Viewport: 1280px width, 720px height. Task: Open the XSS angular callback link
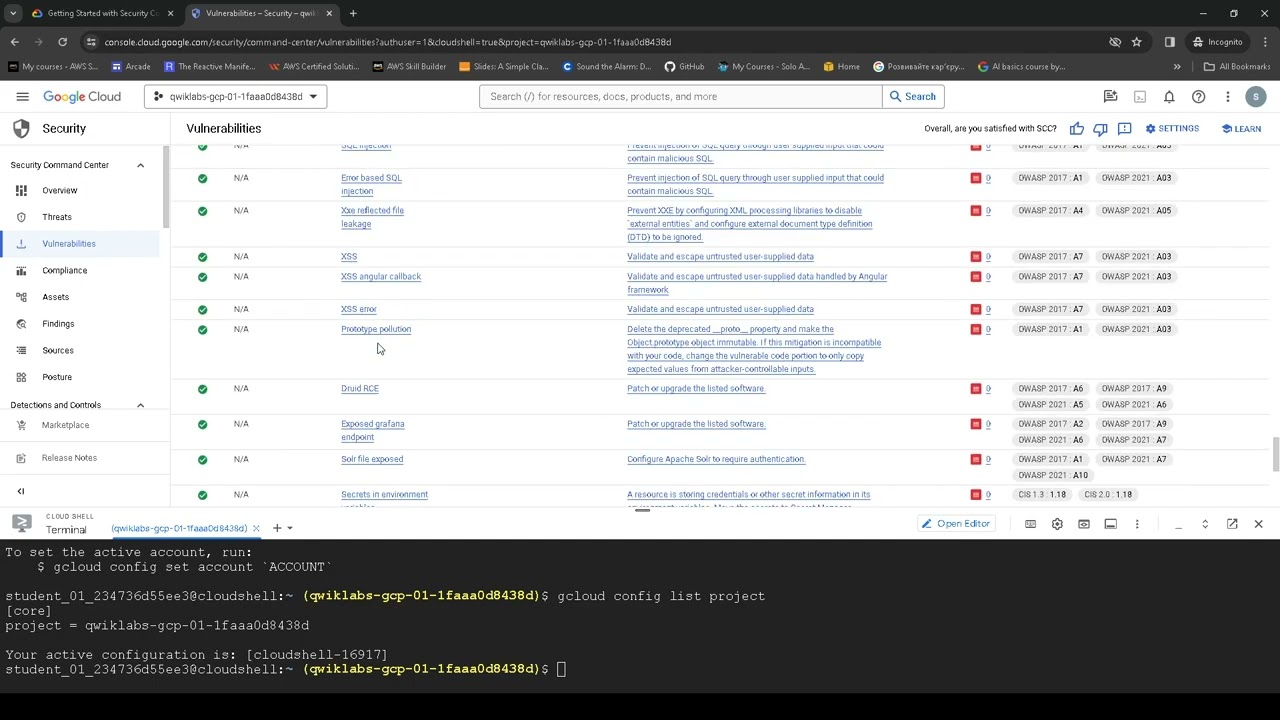[381, 276]
